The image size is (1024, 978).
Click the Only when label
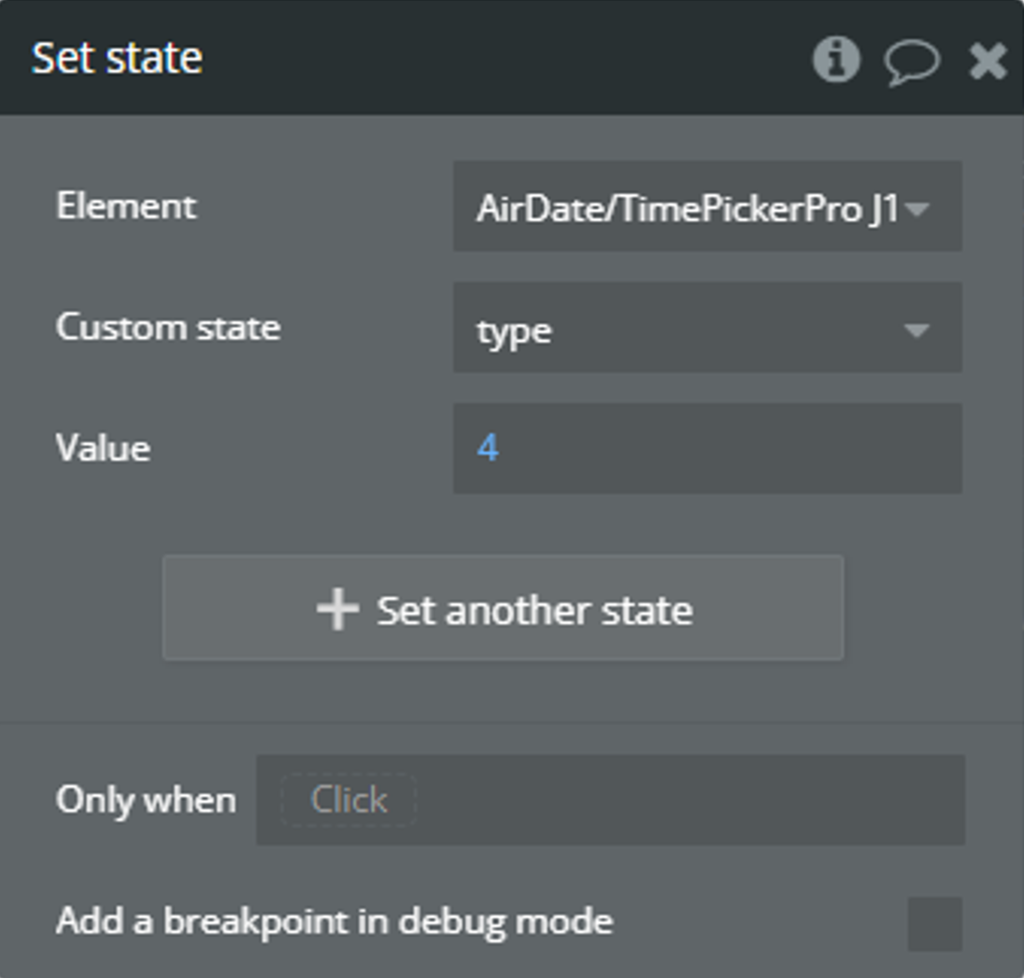[146, 800]
